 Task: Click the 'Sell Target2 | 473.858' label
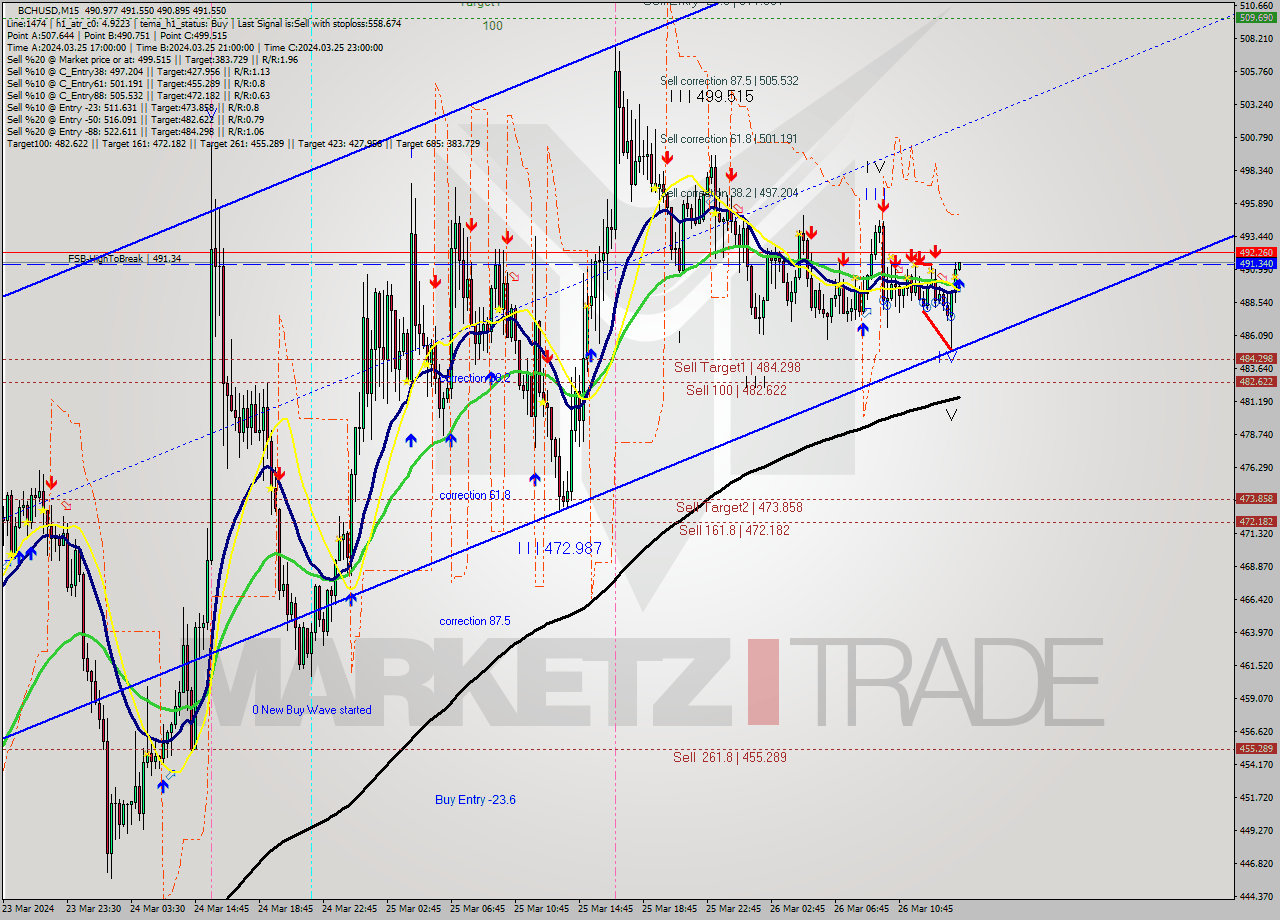739,508
